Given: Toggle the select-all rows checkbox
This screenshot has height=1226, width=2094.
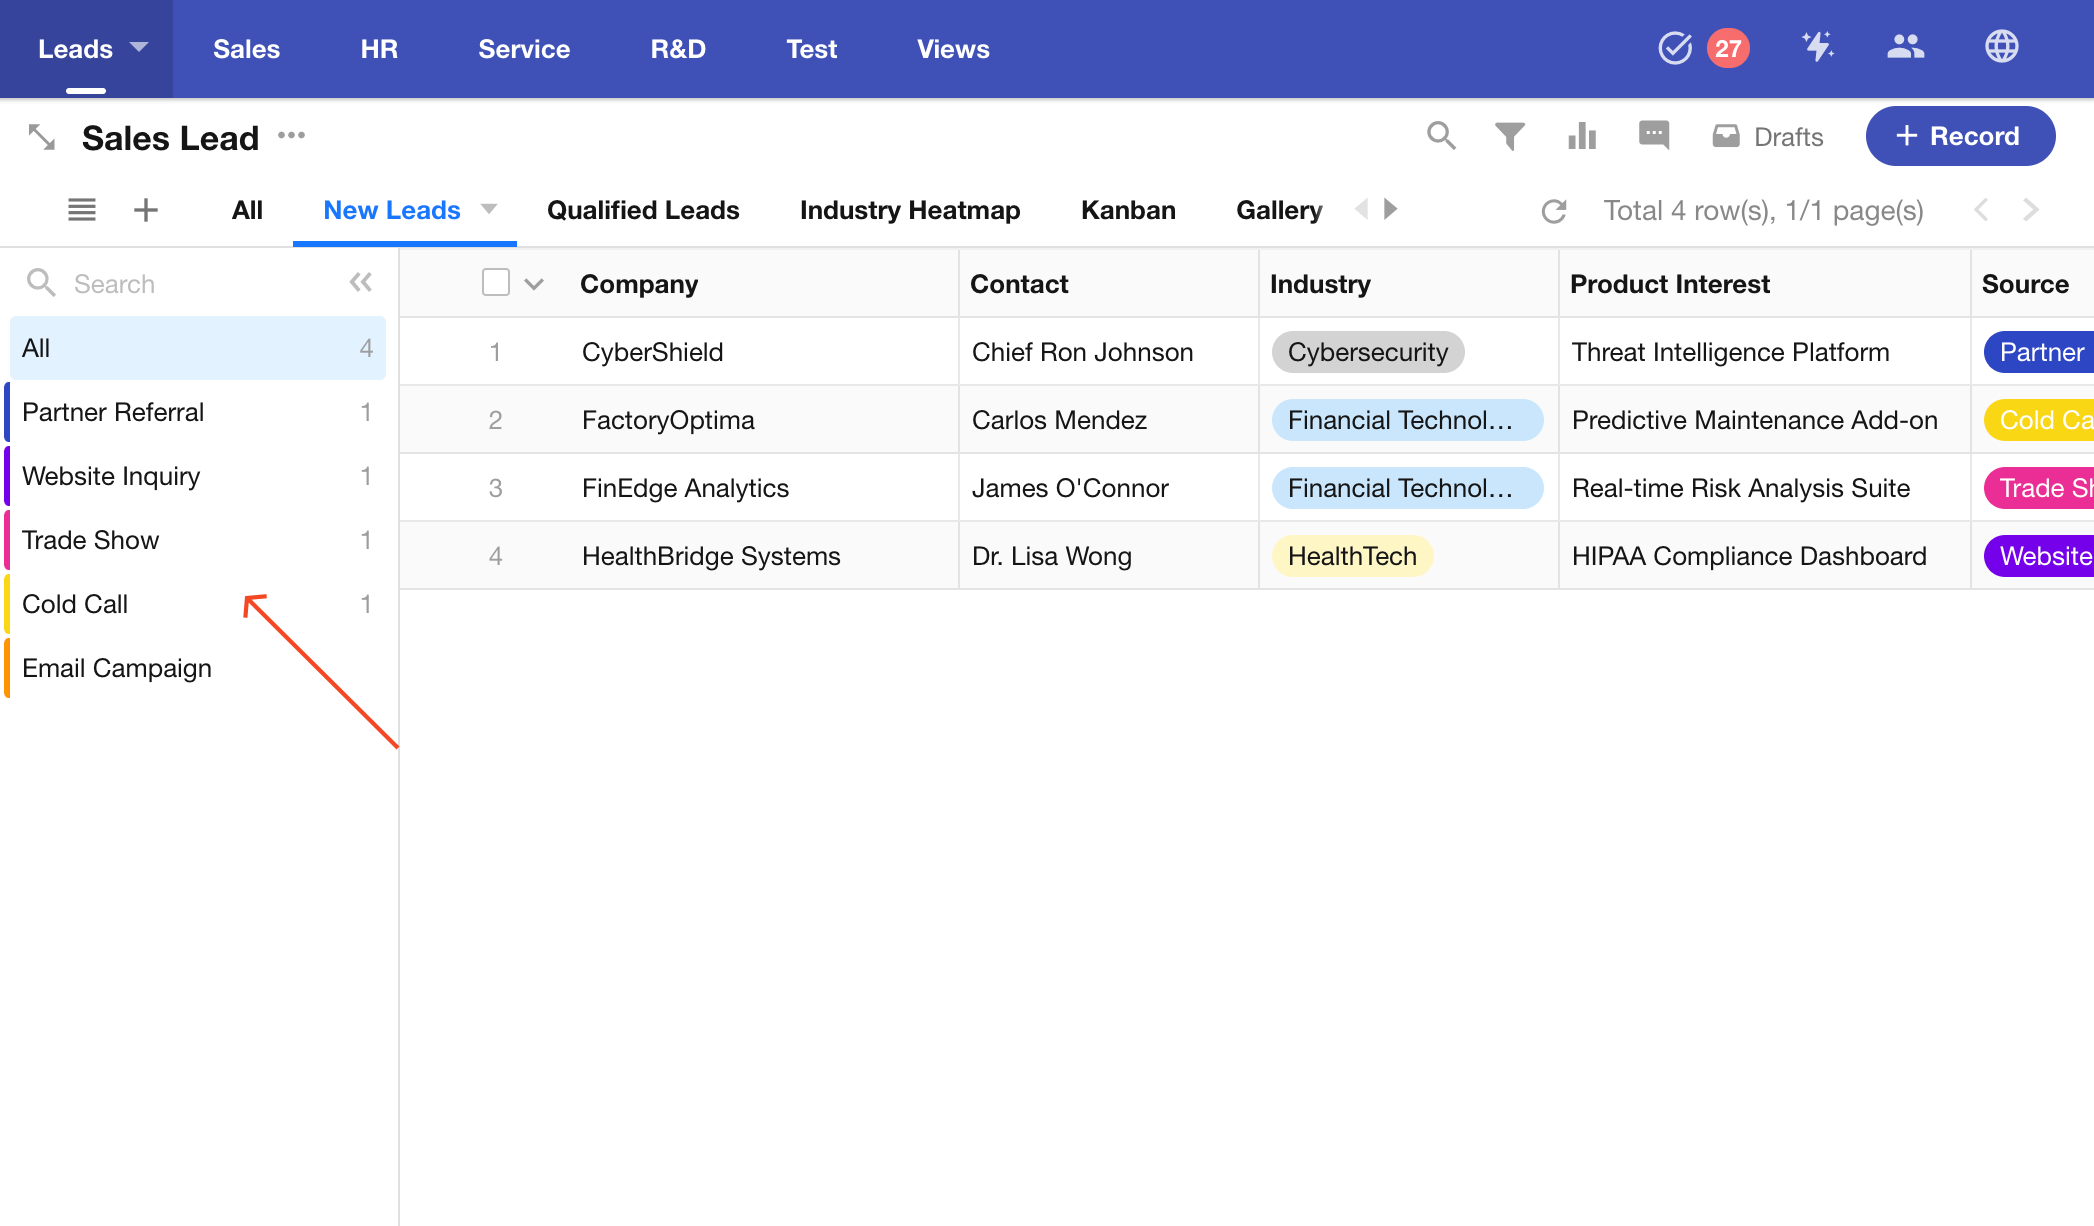Looking at the screenshot, I should 495,283.
